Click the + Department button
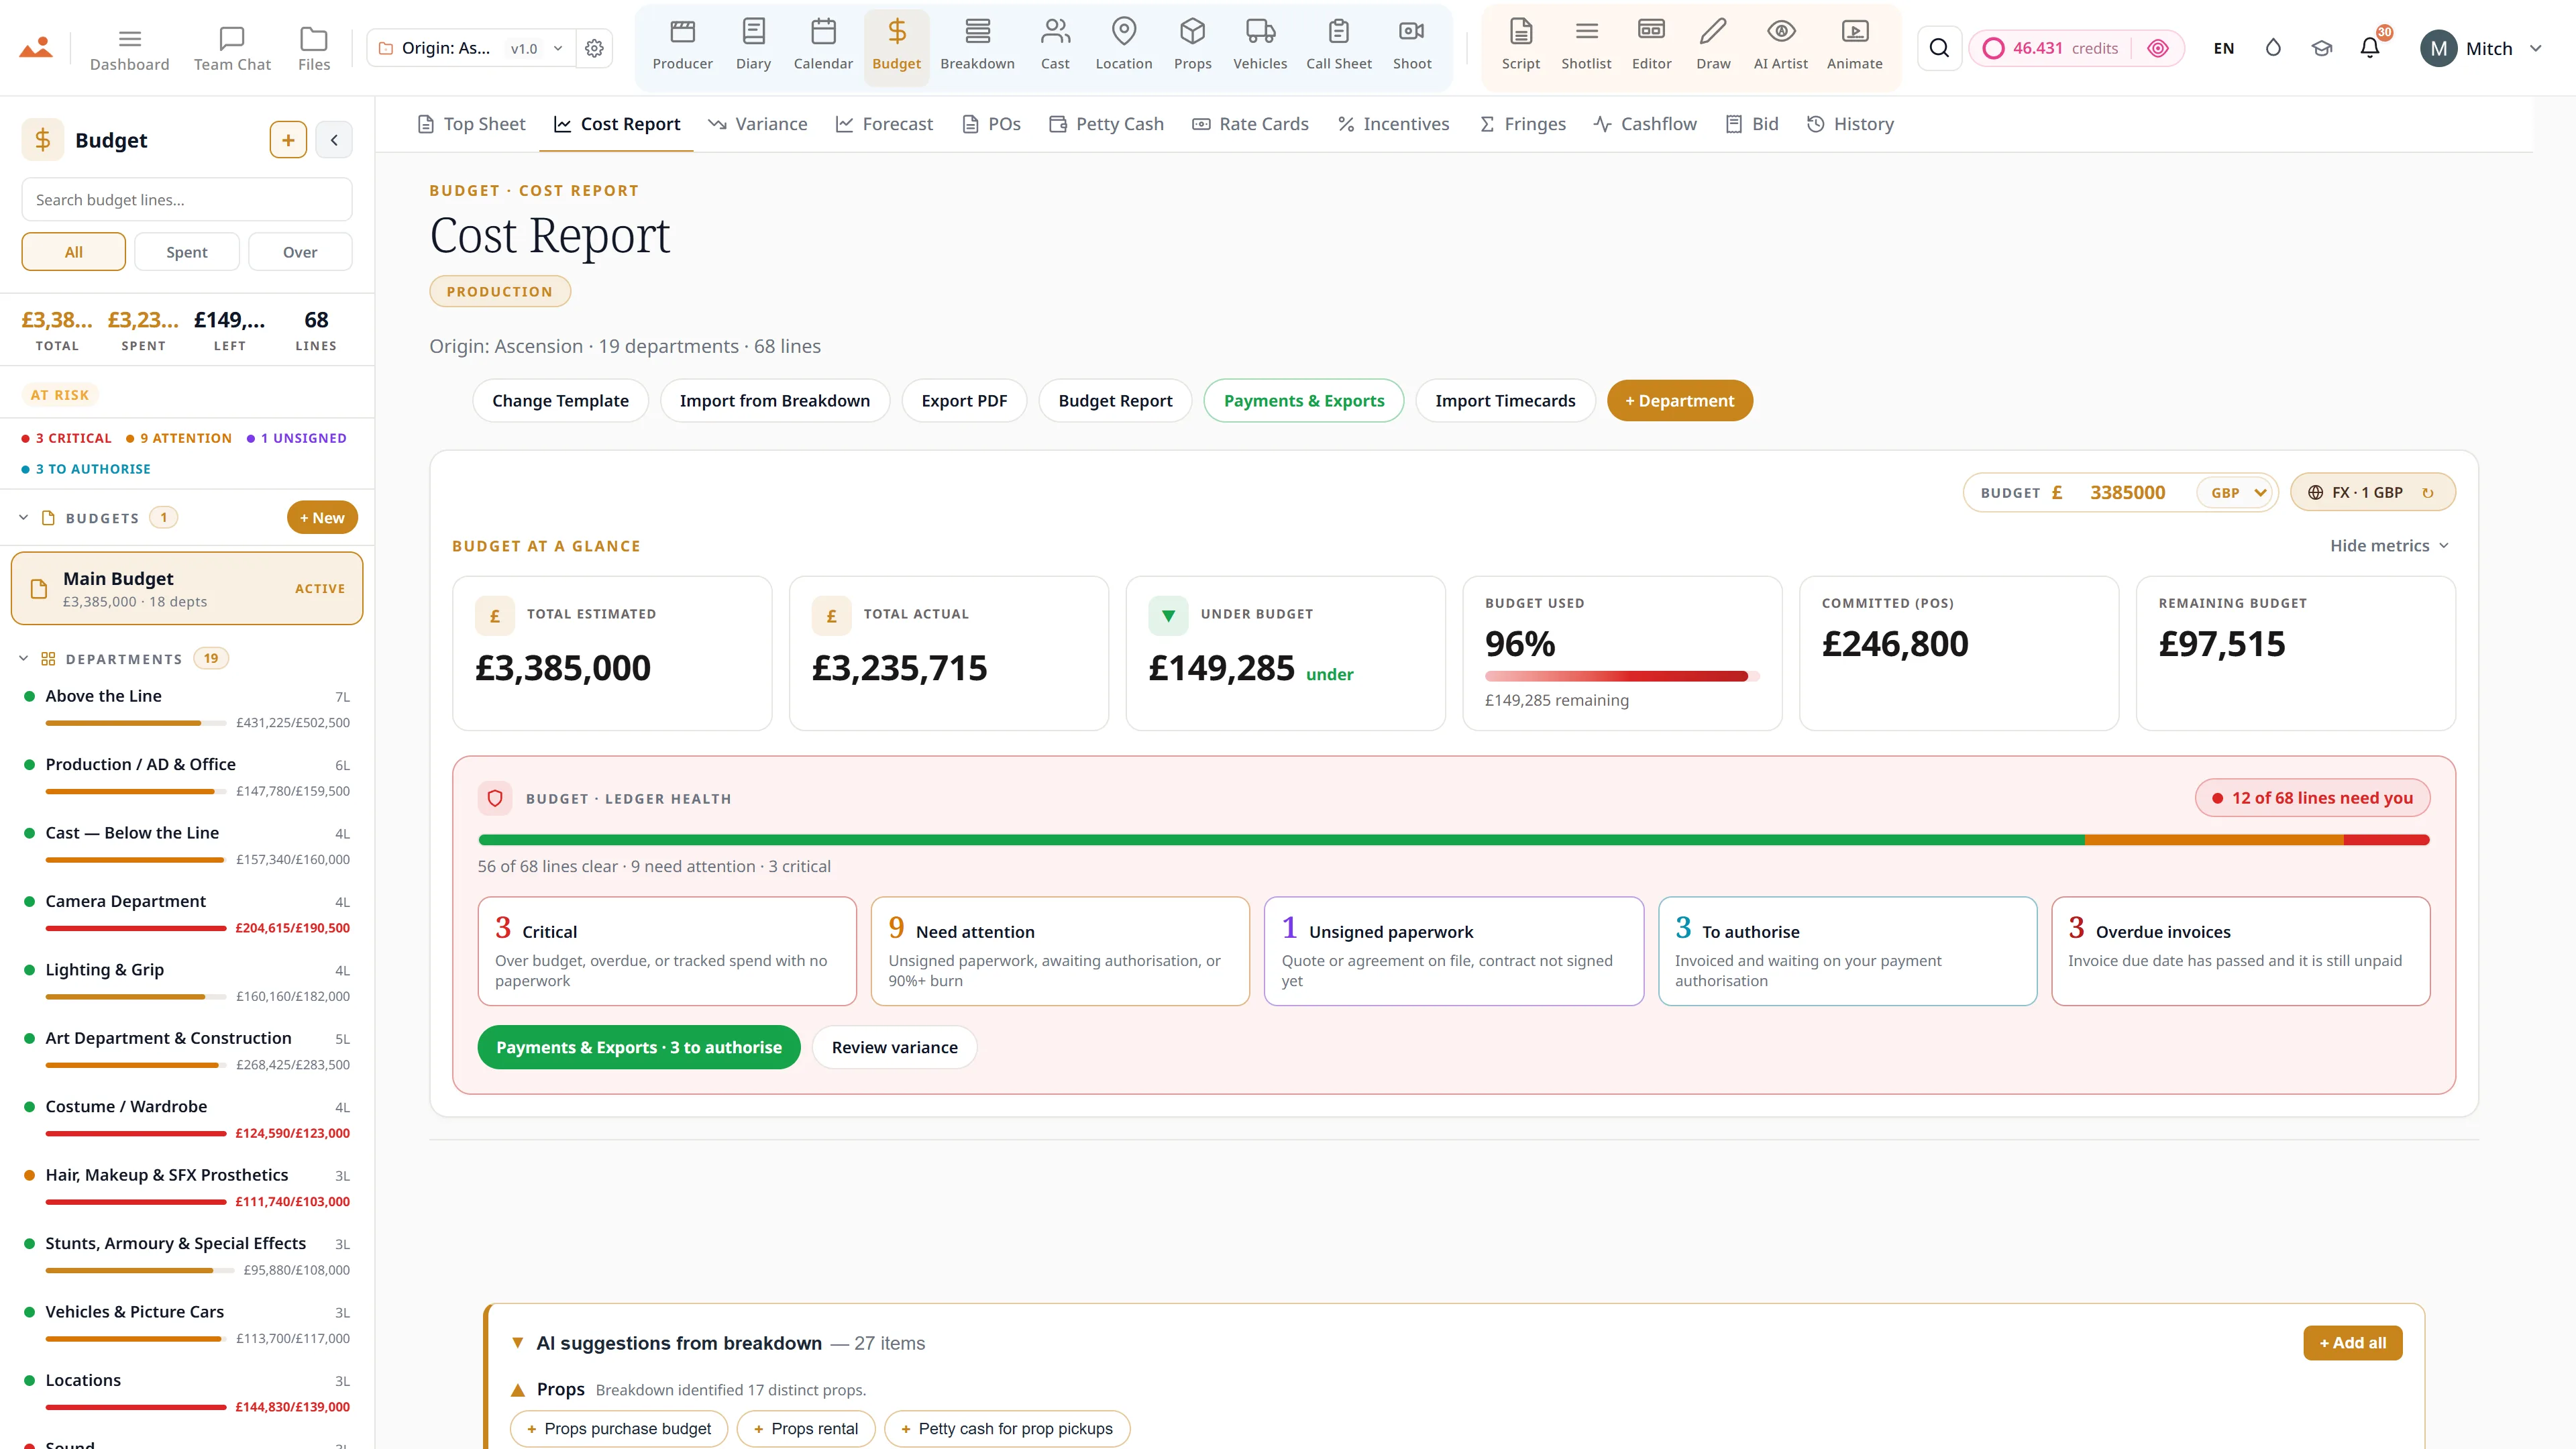Screen dimensions: 2576x1449 pos(1679,401)
